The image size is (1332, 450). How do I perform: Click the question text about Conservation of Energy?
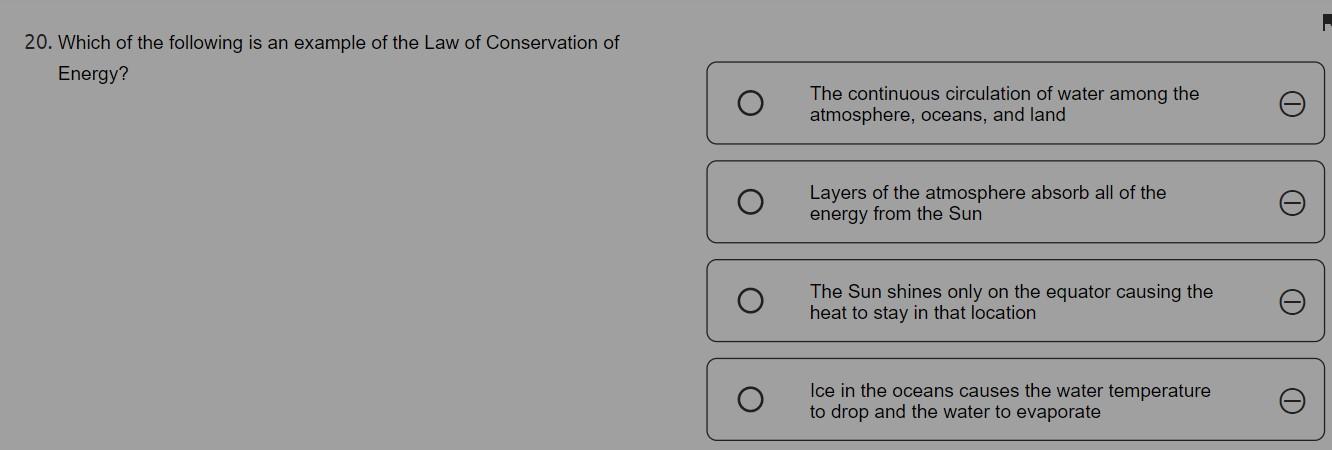340,43
